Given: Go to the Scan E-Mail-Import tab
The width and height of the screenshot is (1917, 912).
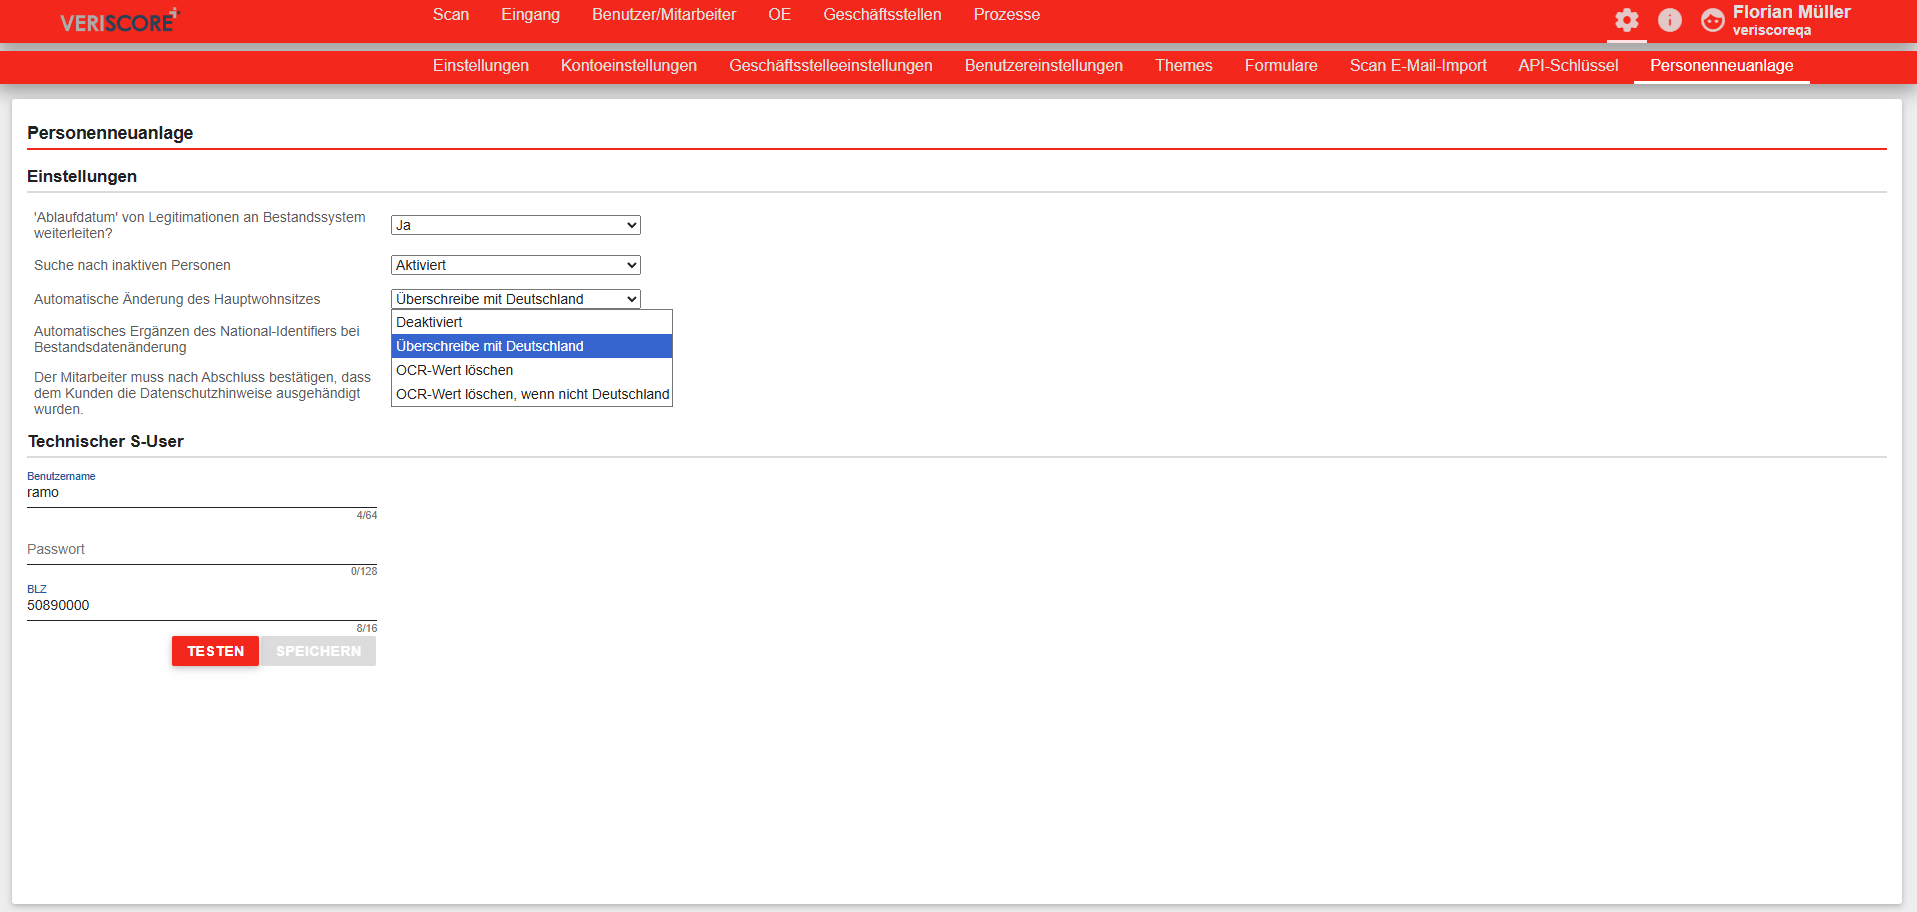Looking at the screenshot, I should [x=1417, y=66].
